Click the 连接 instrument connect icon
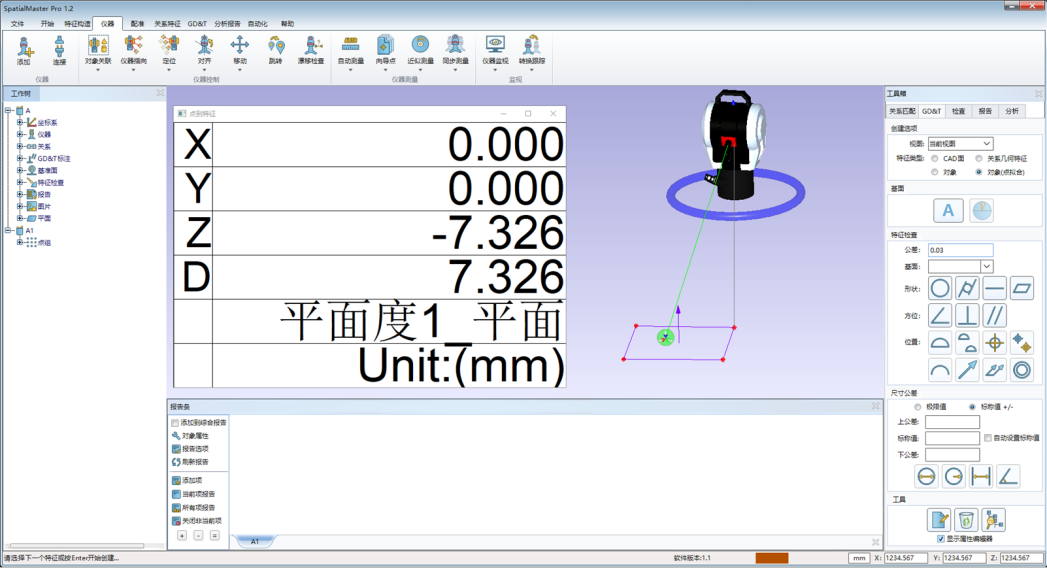Viewport: 1047px width, 568px height. pos(59,49)
